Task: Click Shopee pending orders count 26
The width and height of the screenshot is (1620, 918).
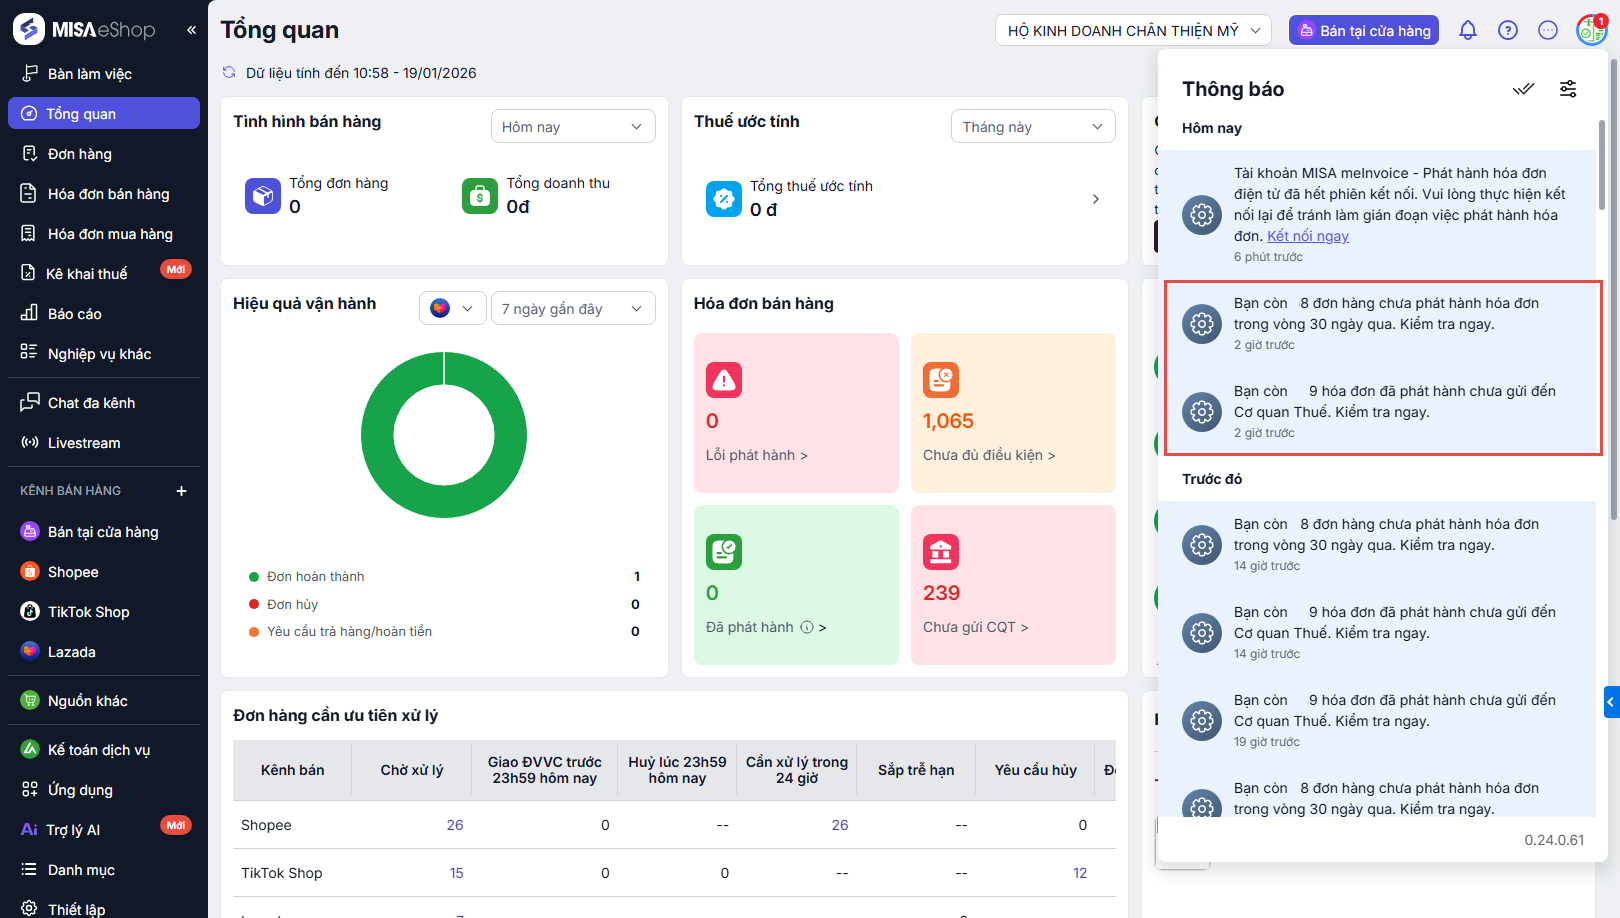Action: pyautogui.click(x=455, y=825)
